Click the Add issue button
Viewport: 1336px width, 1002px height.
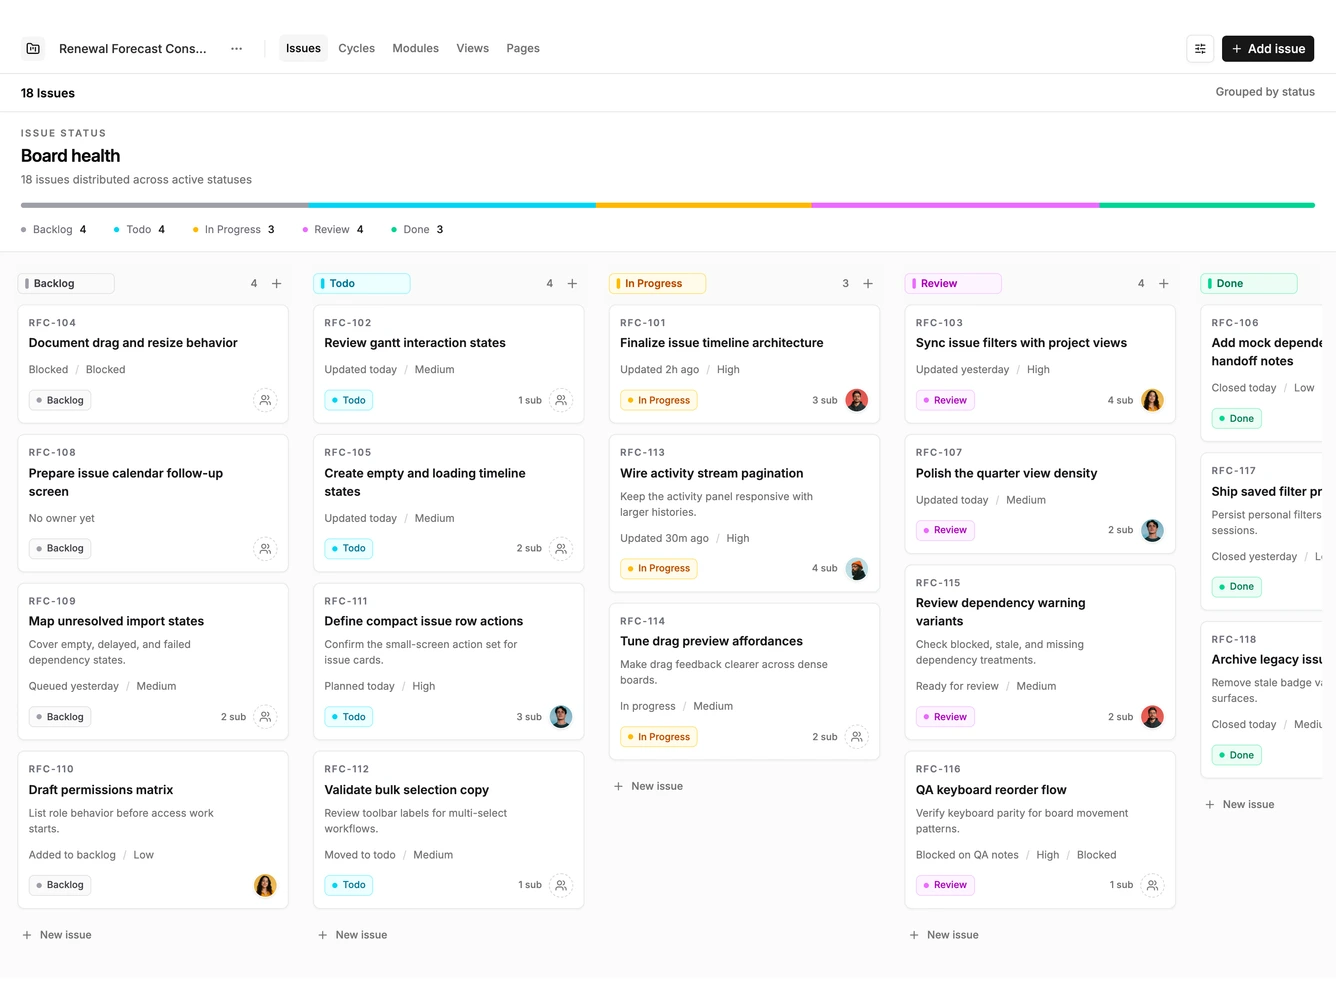[1267, 48]
